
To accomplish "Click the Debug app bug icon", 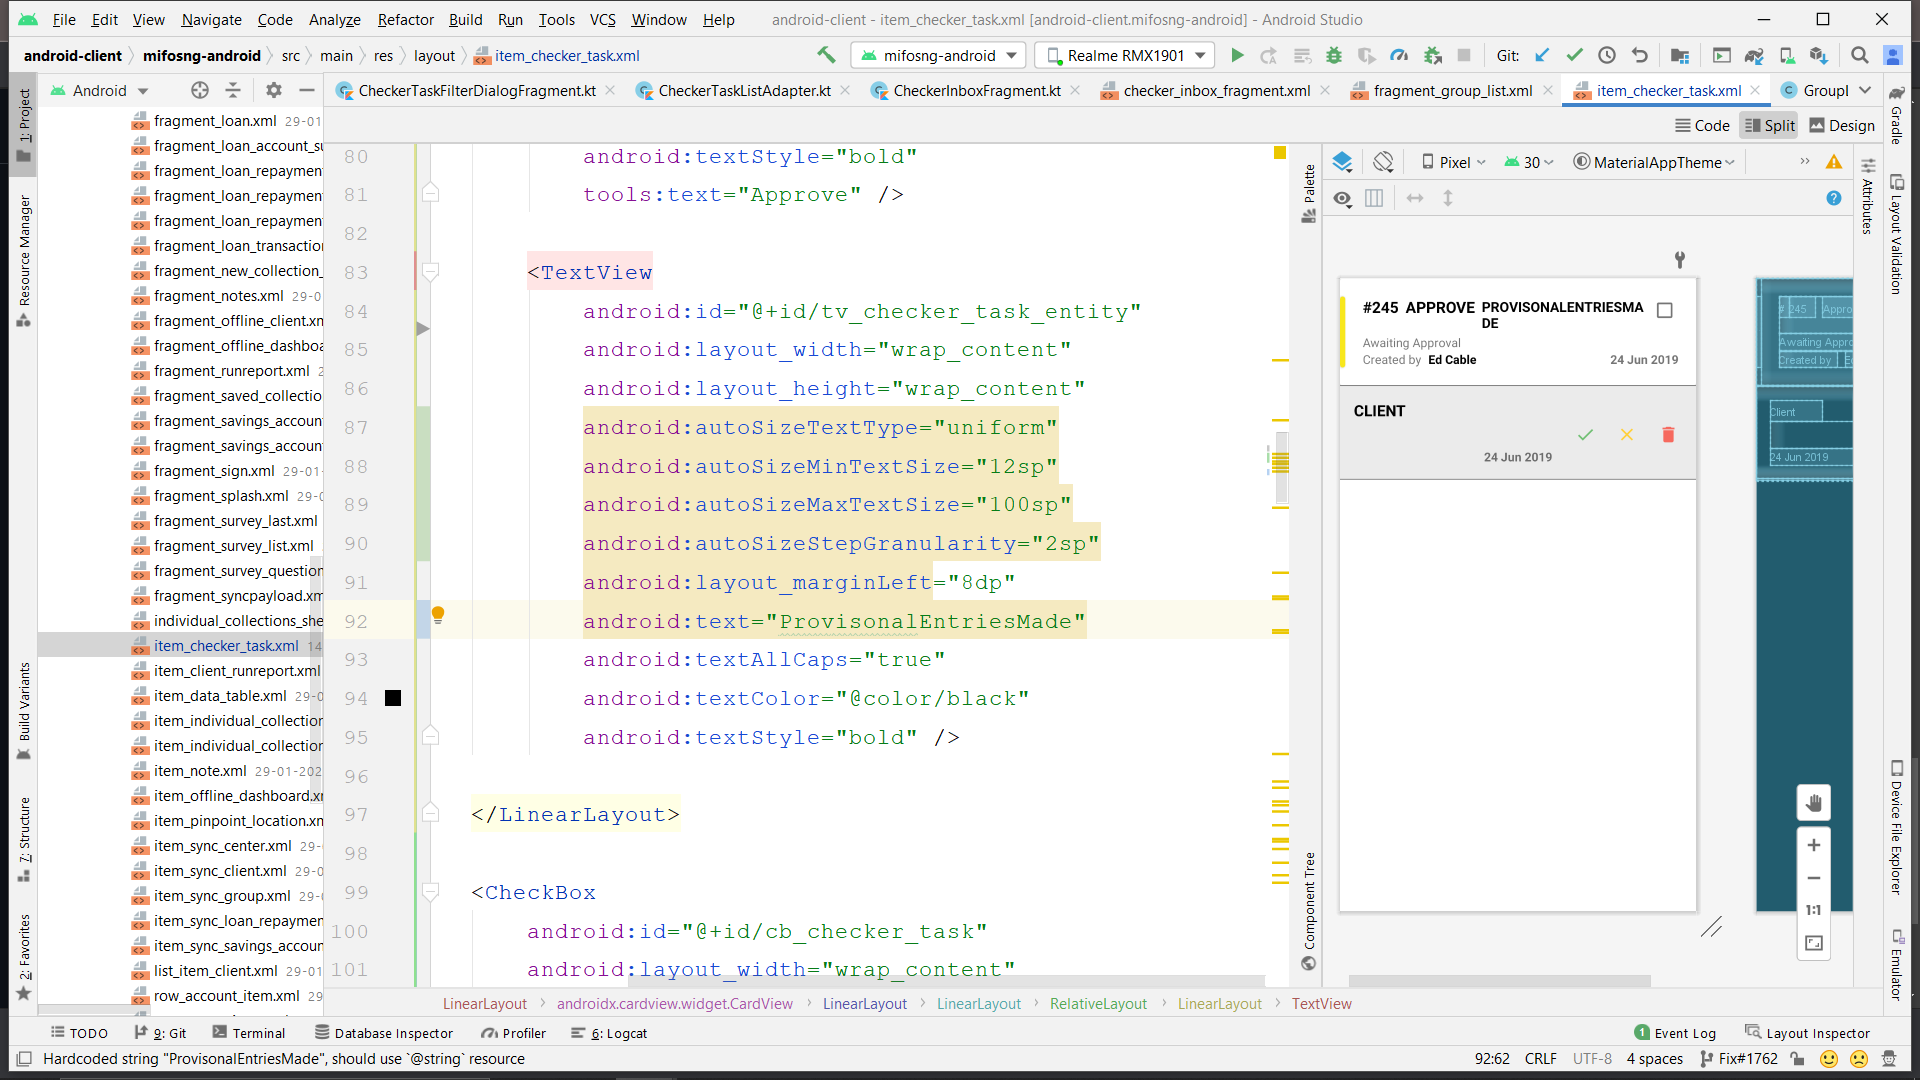I will (1334, 56).
